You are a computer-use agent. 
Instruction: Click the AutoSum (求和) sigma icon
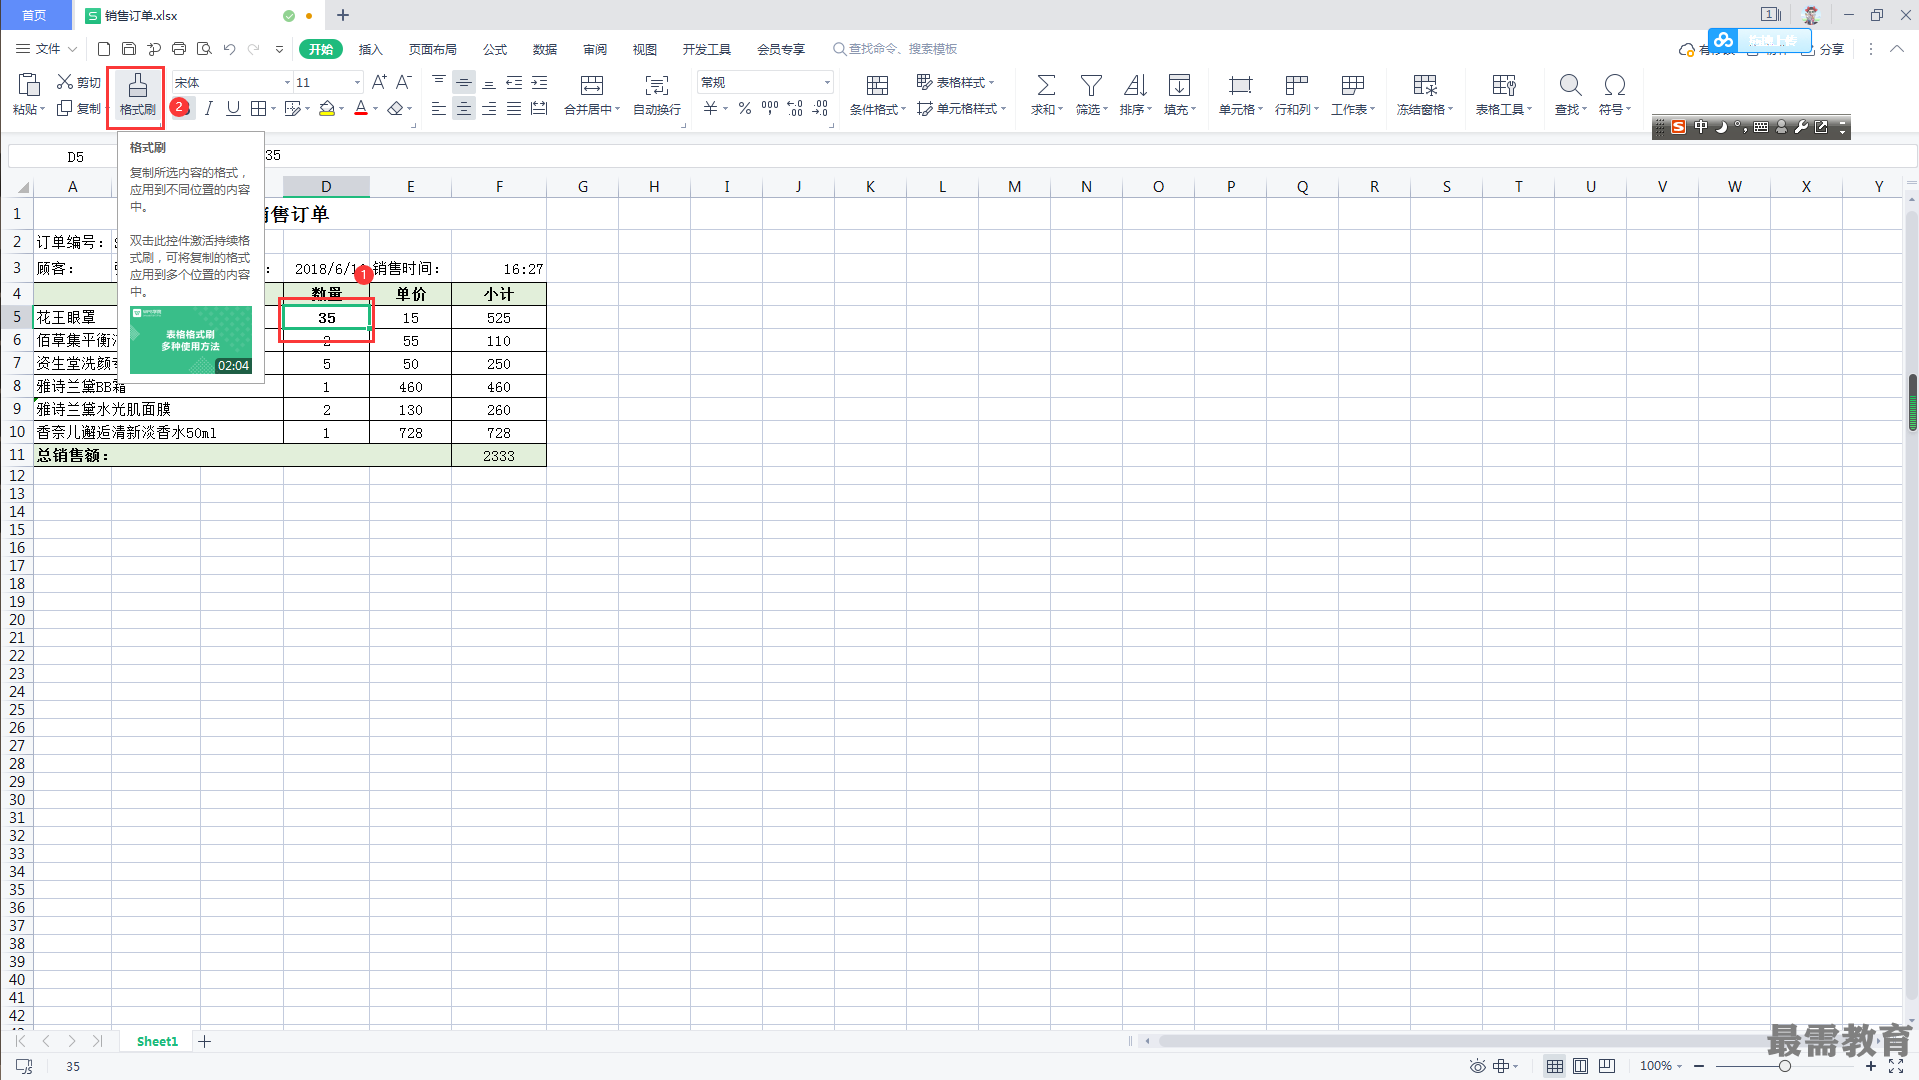[x=1046, y=86]
